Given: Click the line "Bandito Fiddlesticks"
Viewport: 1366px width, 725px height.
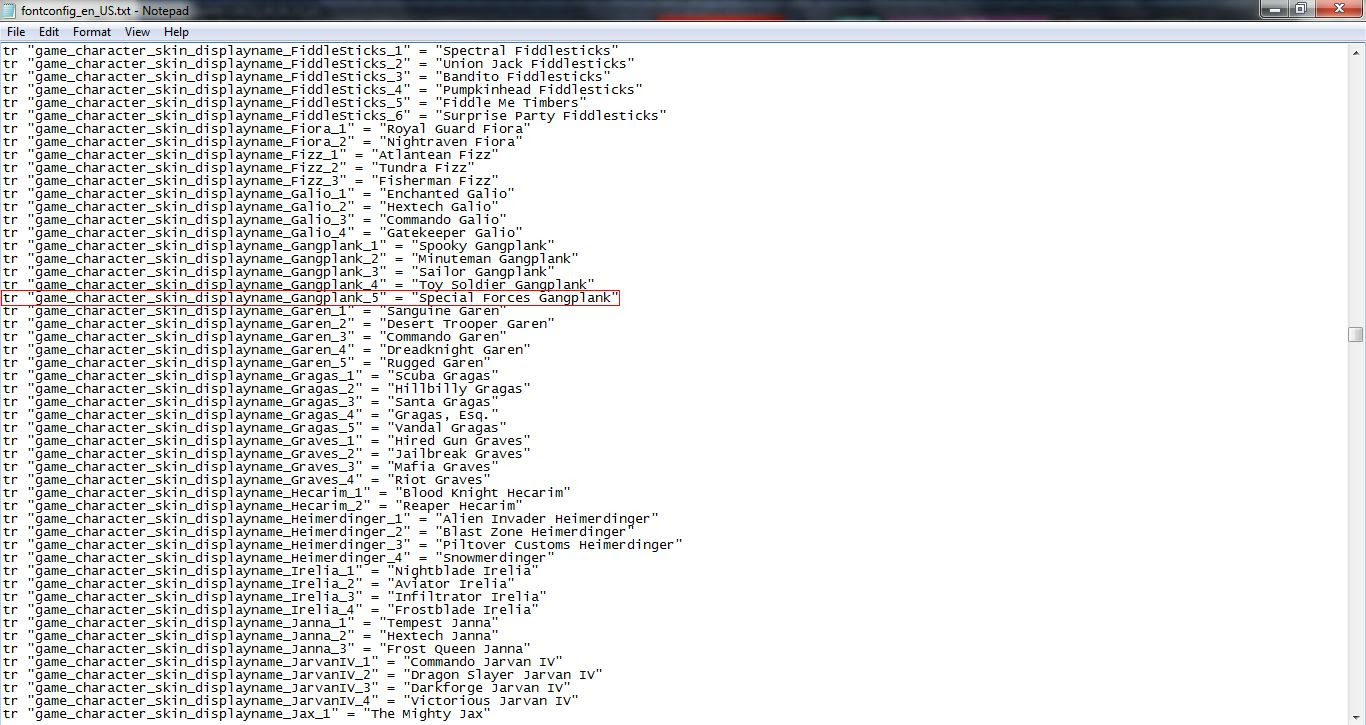Looking at the screenshot, I should tap(307, 76).
